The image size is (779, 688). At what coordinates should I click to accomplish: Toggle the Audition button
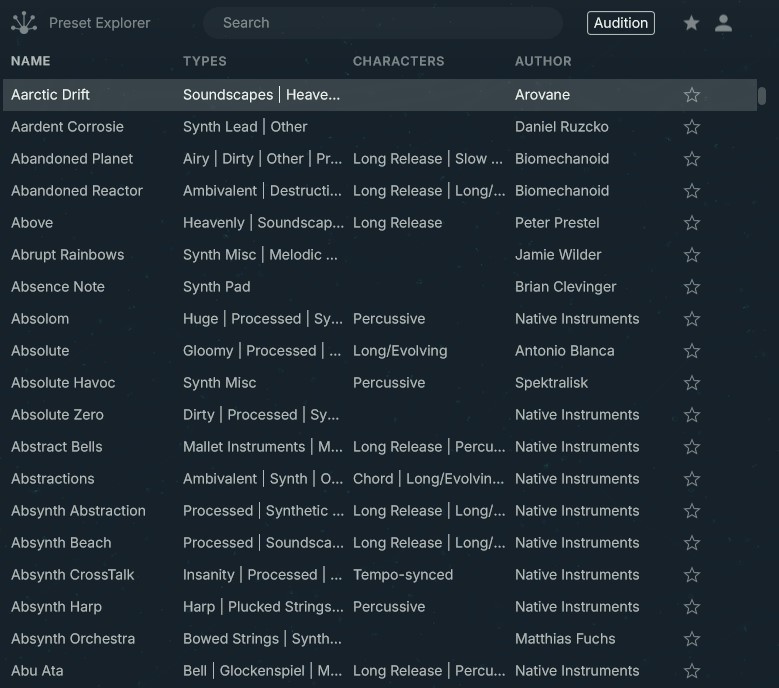point(621,23)
